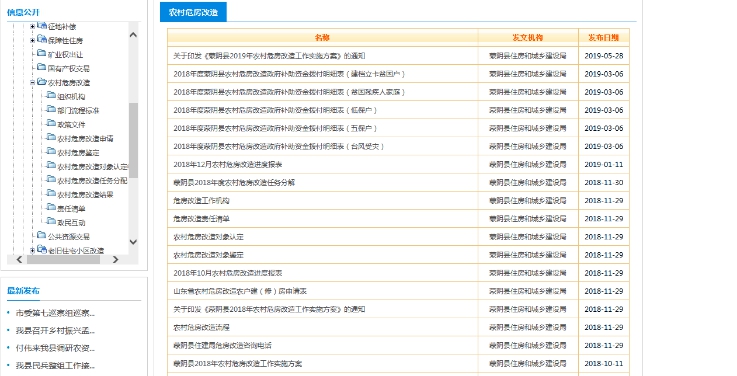Viewport: 737px width, 376px height.
Task: Open 农村危房改造对象认定 in the table
Action: [x=208, y=237]
